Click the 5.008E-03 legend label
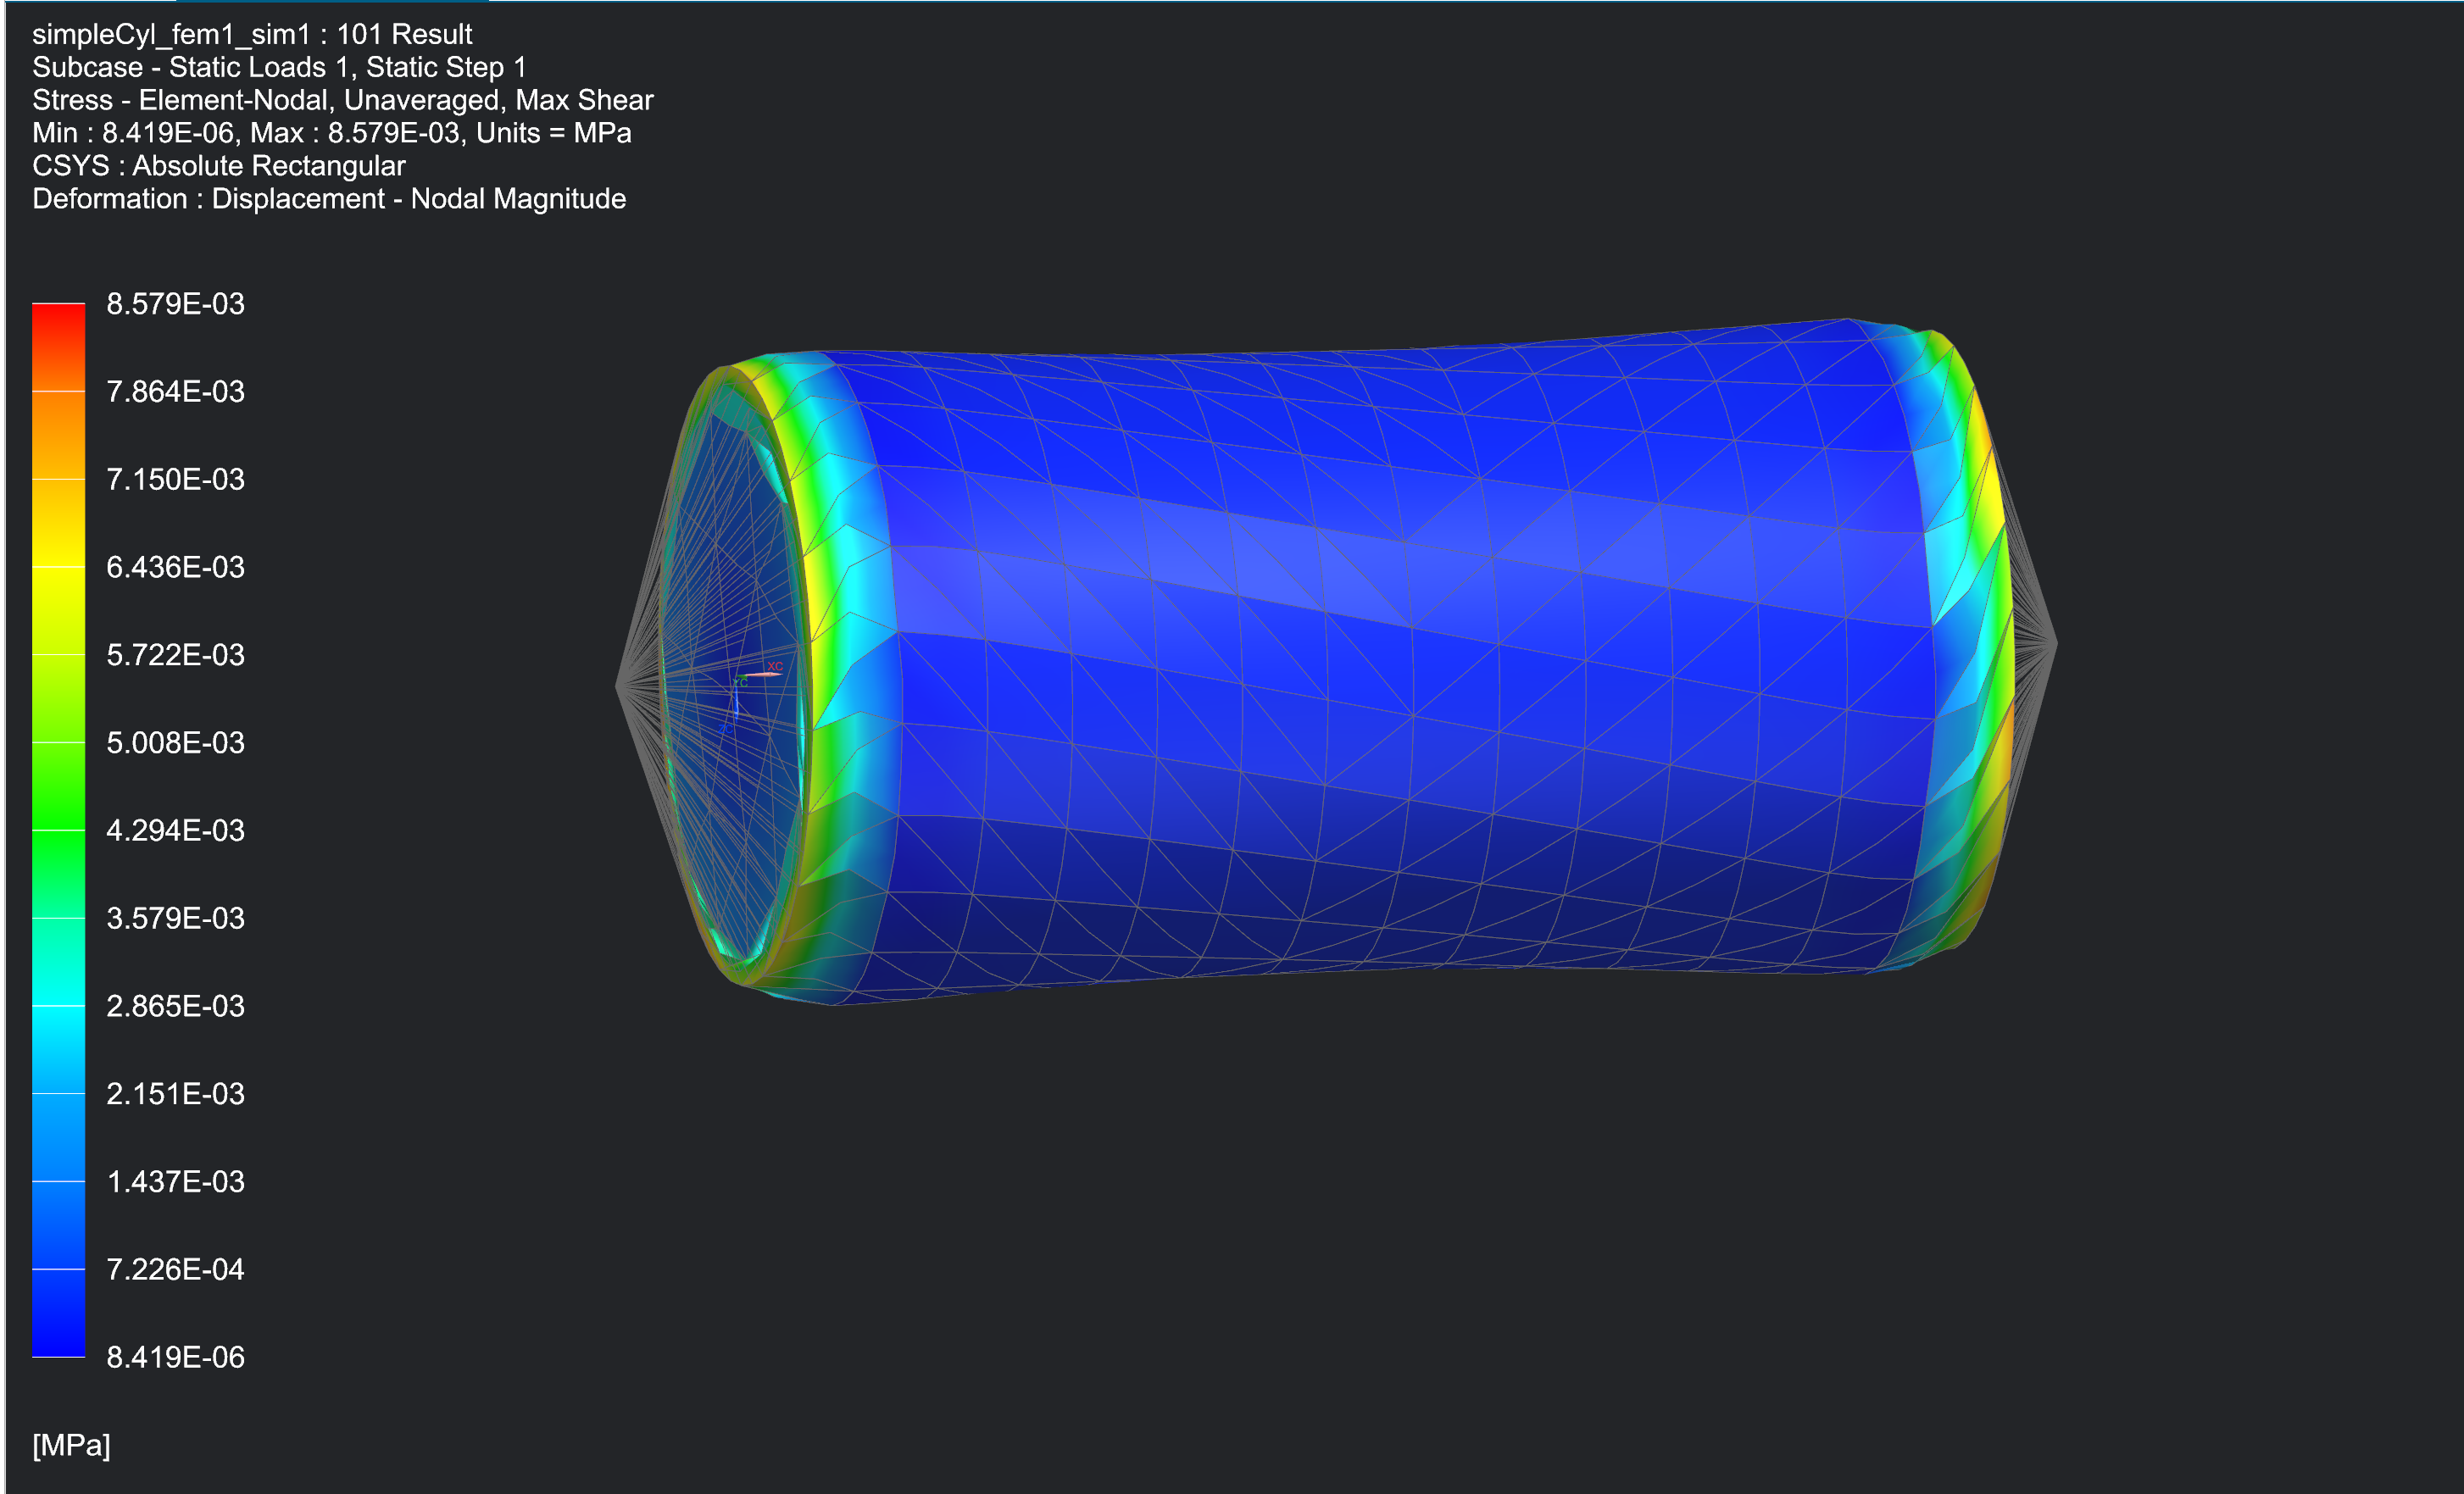 tap(175, 743)
